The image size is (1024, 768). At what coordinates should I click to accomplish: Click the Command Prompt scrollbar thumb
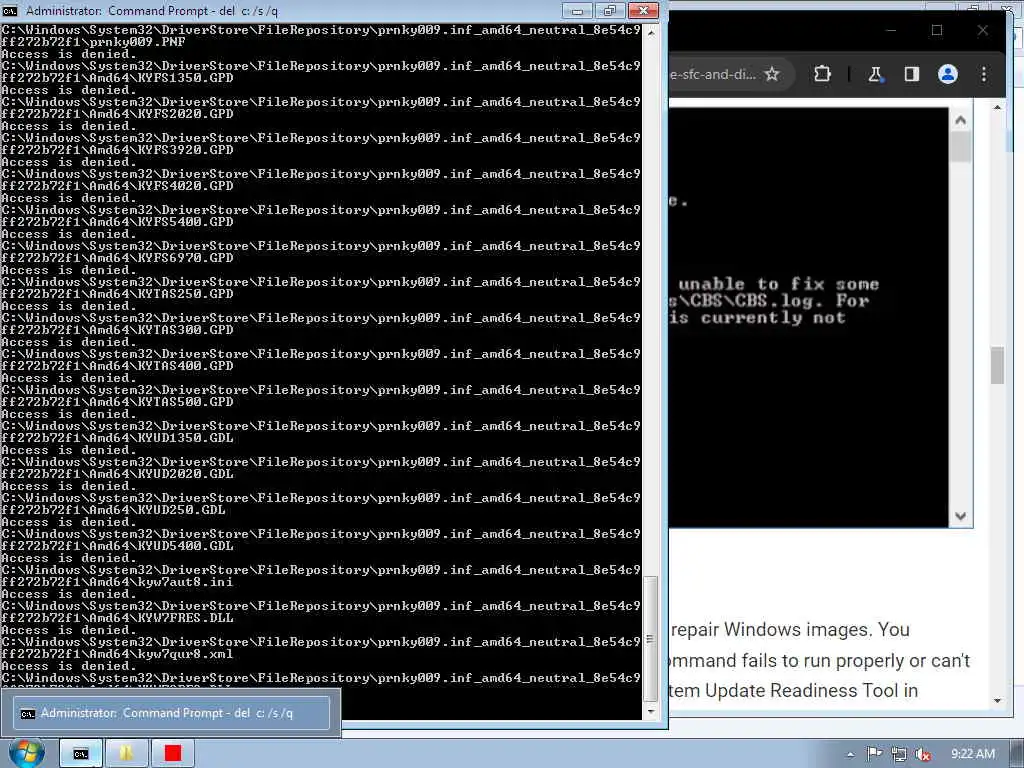650,639
